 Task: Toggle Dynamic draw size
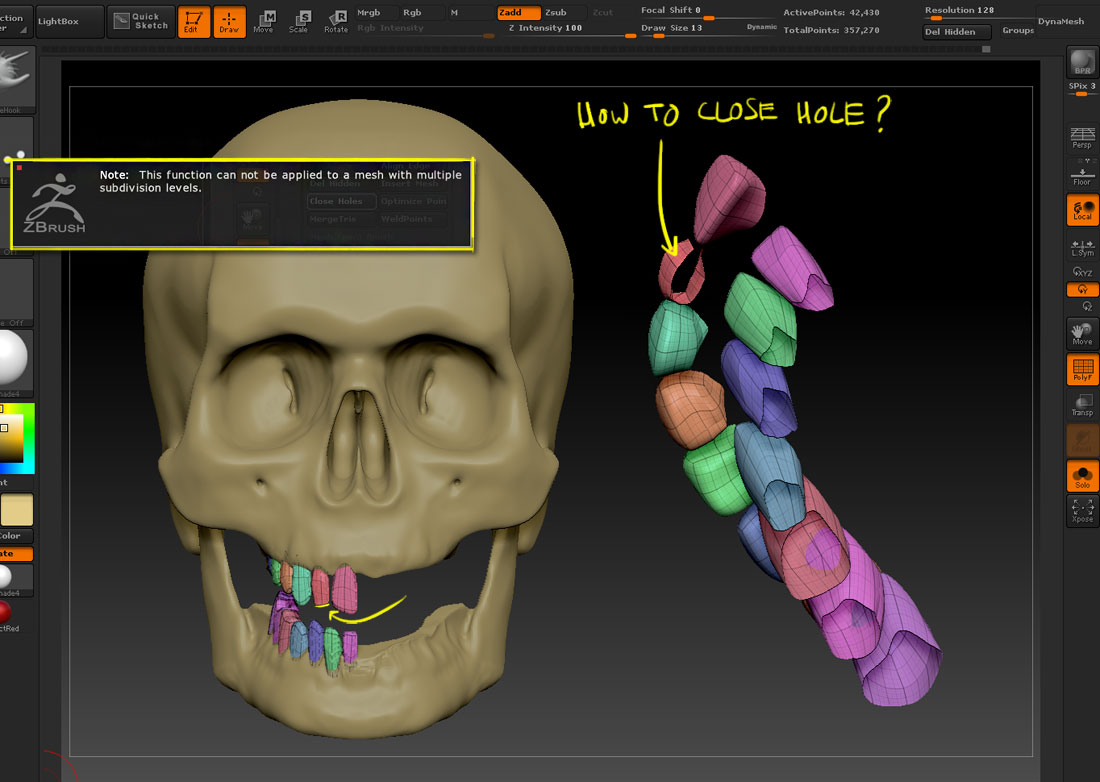coord(761,27)
